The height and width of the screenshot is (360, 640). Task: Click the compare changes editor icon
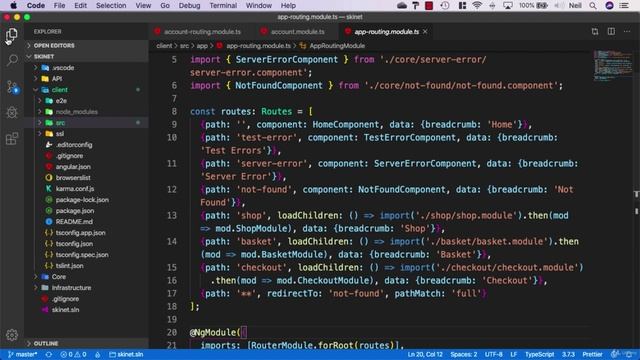[595, 31]
